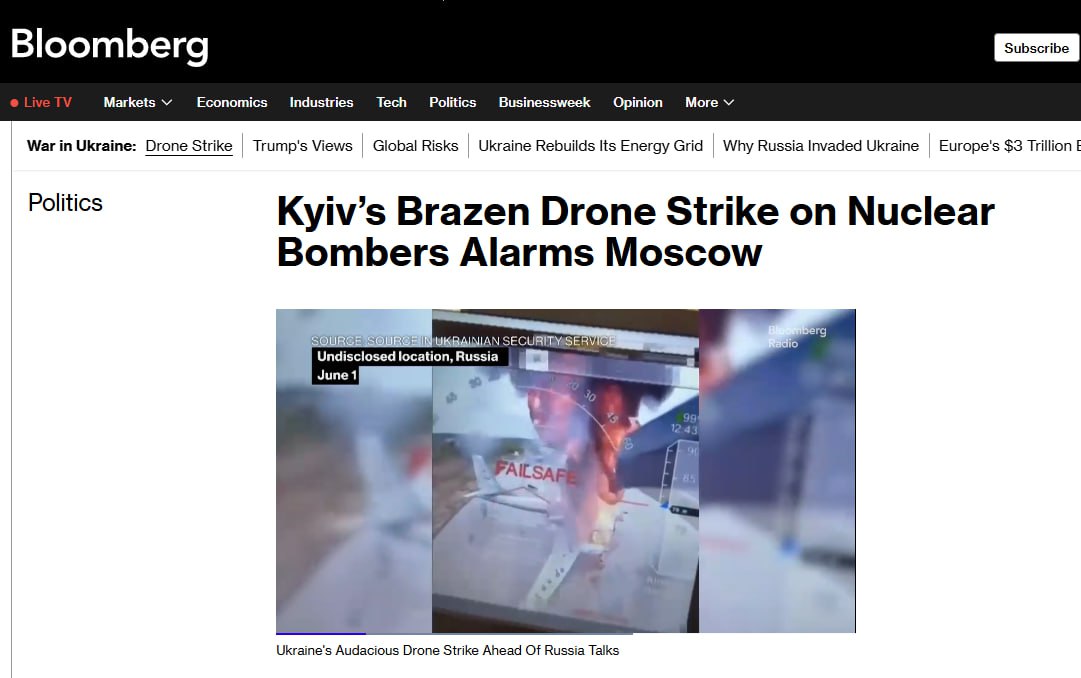Screen dimensions: 1081x678
Task: Open the Trump's Views topic link
Action: point(303,146)
